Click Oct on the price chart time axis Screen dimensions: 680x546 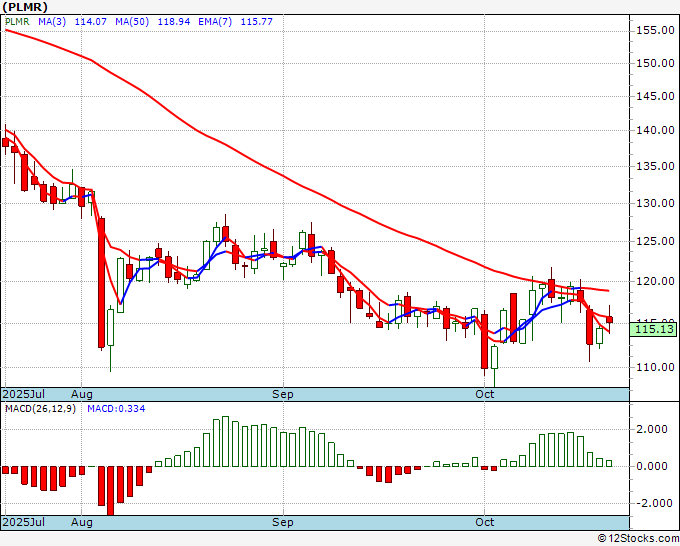[x=484, y=394]
